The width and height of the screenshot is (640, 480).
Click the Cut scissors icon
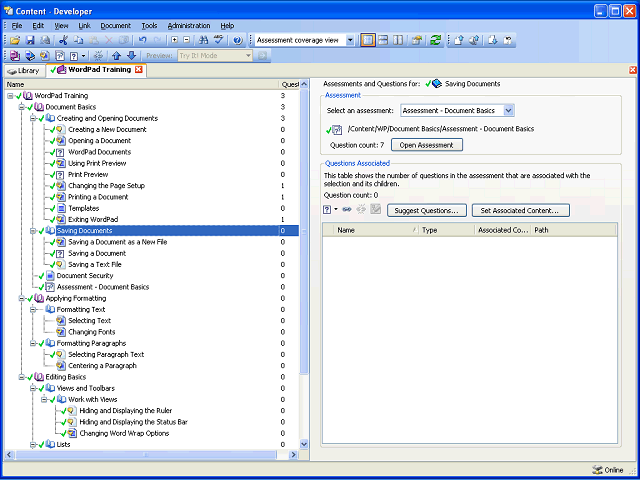[x=62, y=40]
